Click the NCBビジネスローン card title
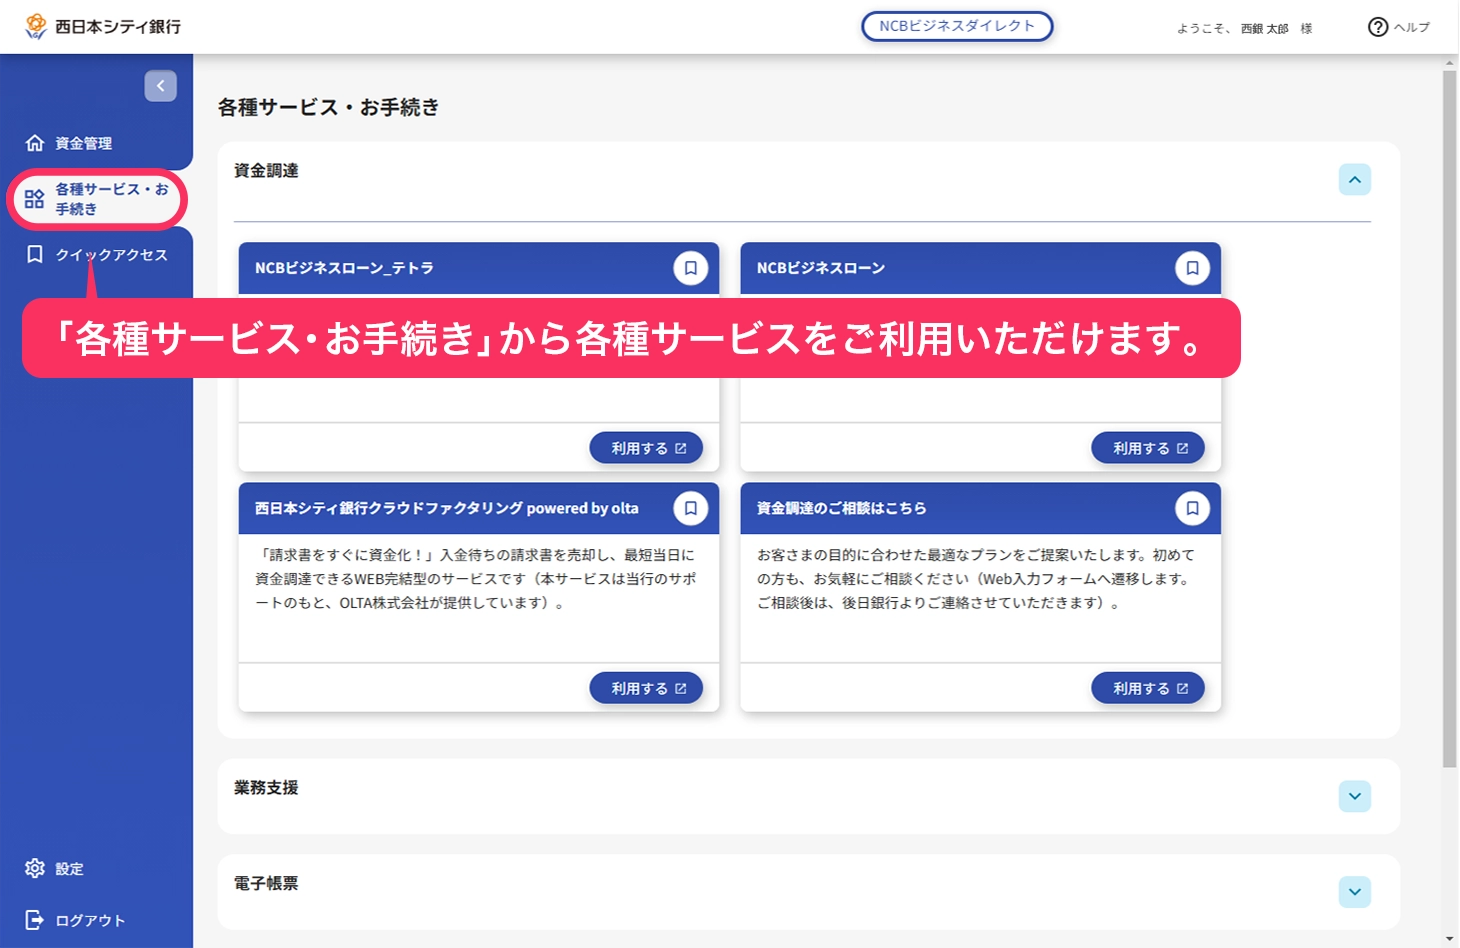This screenshot has width=1460, height=948. pos(821,268)
